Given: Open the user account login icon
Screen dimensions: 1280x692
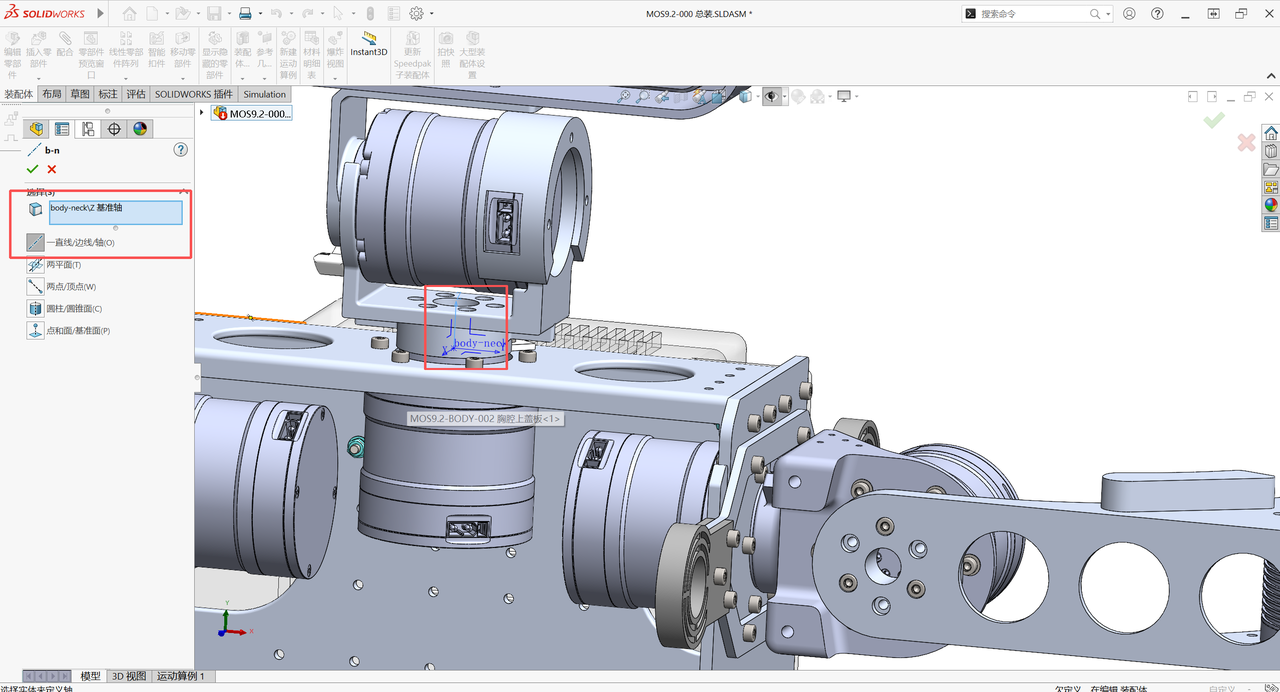Looking at the screenshot, I should pyautogui.click(x=1129, y=14).
